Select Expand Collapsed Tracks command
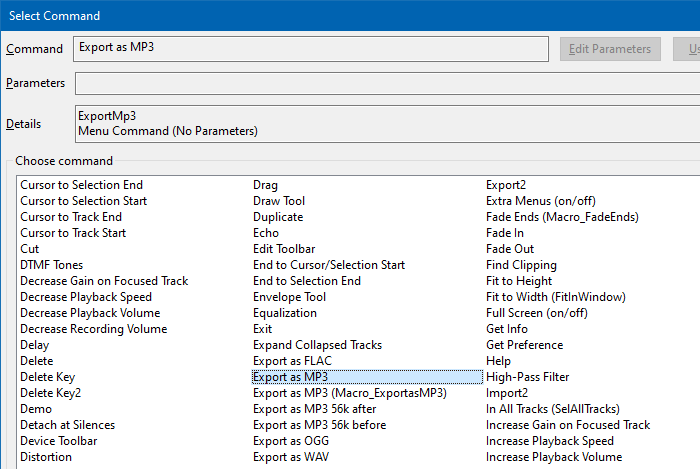The width and height of the screenshot is (700, 469). (318, 345)
